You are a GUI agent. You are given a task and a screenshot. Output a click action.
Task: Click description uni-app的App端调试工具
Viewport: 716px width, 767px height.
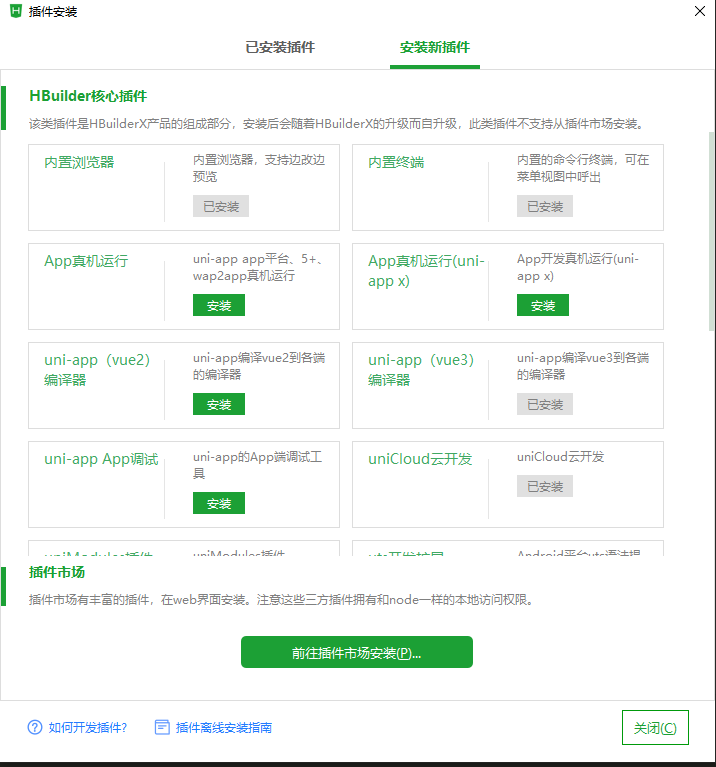point(257,465)
